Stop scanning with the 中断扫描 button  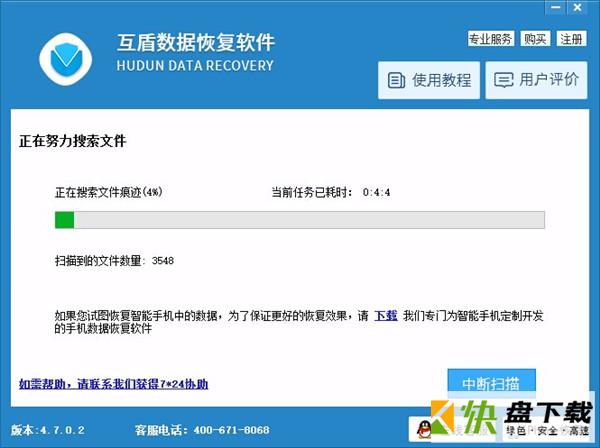[491, 383]
